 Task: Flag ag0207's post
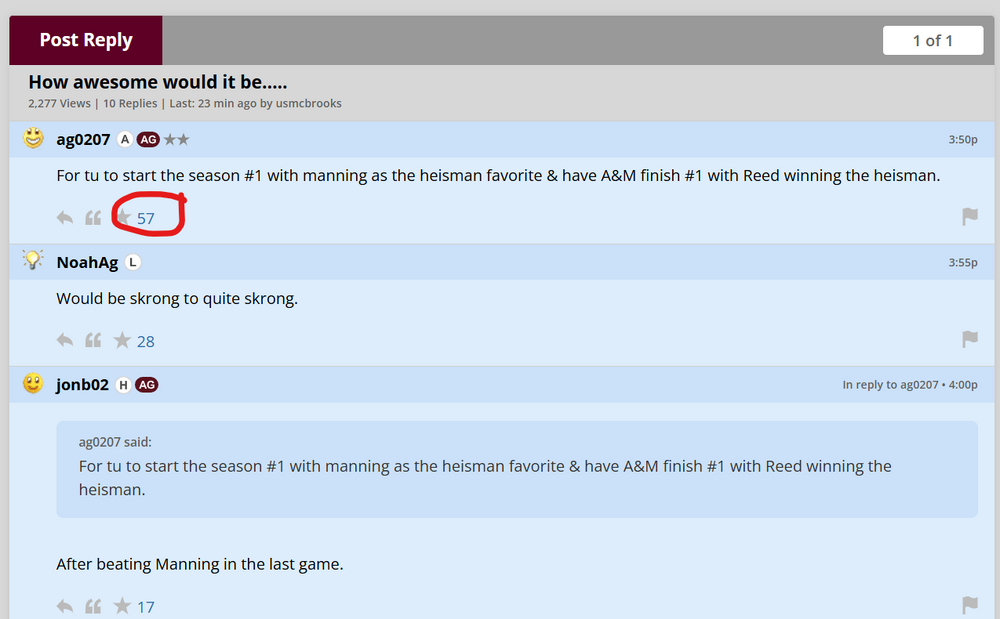pos(969,217)
